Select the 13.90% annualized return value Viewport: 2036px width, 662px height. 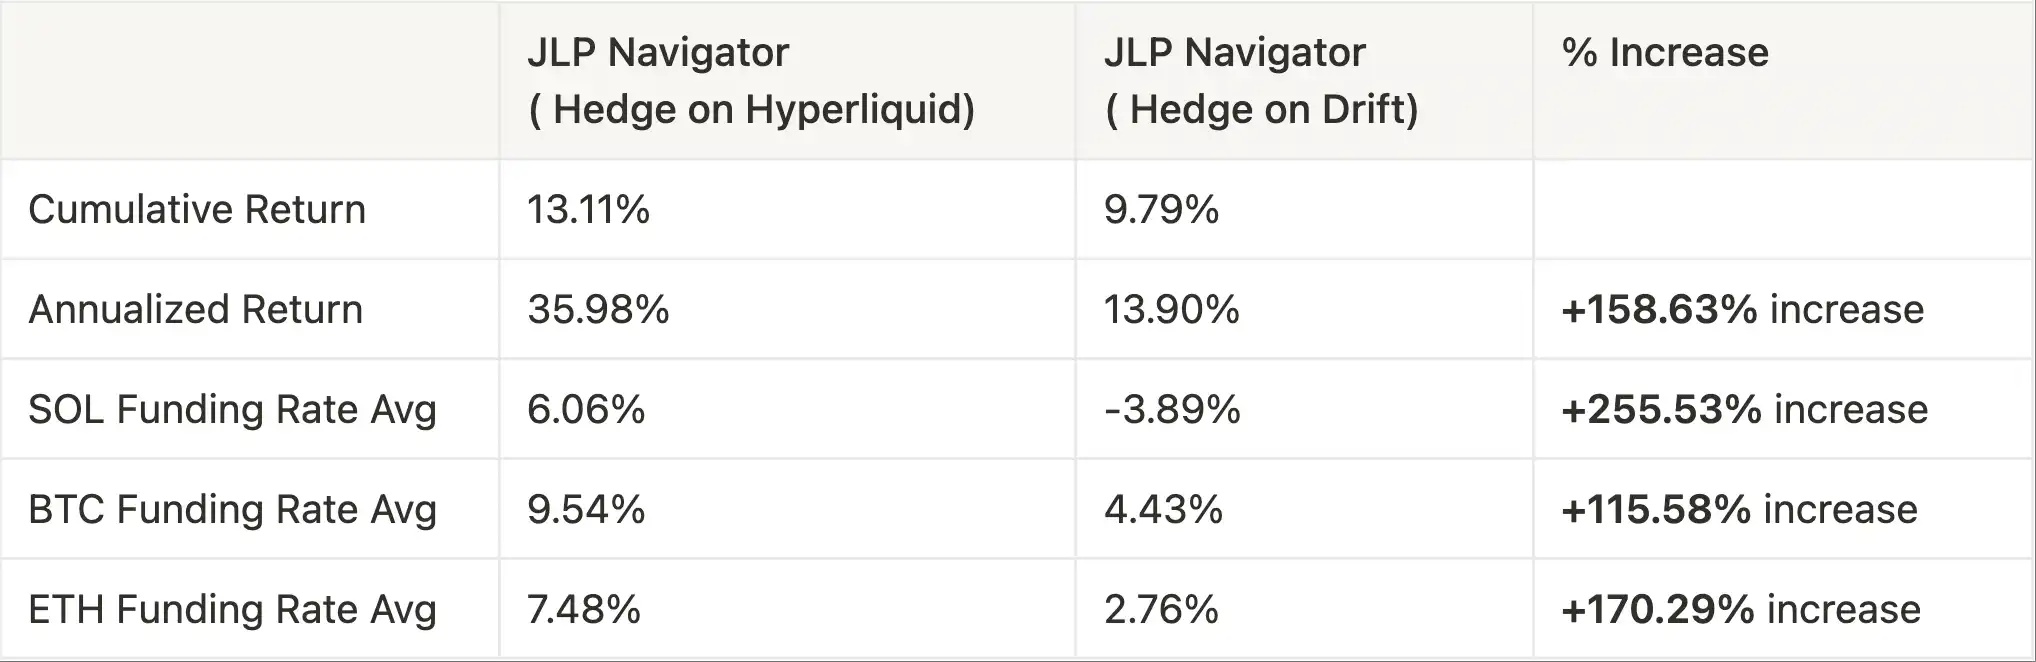(x=1171, y=310)
